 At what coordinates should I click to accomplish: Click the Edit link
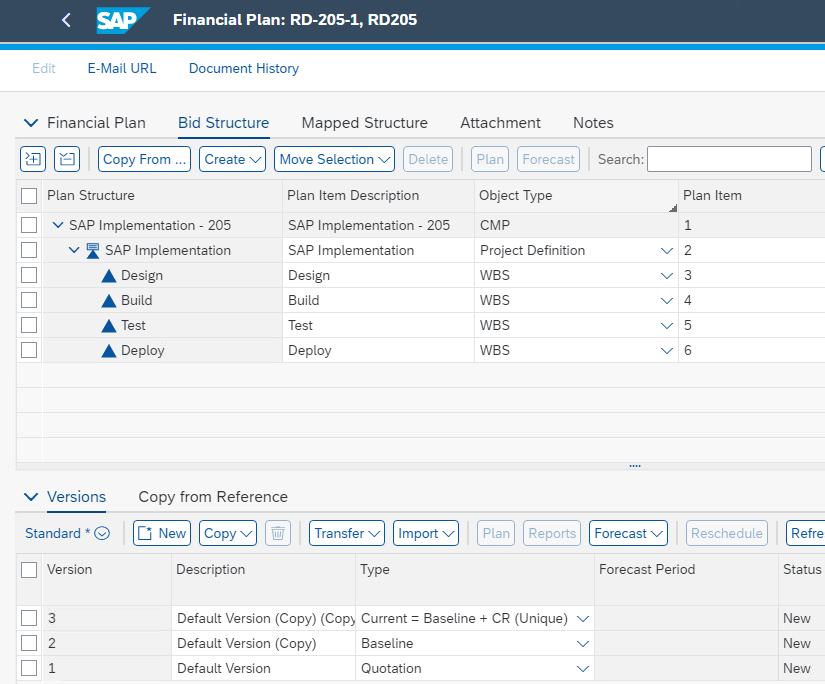[x=44, y=68]
